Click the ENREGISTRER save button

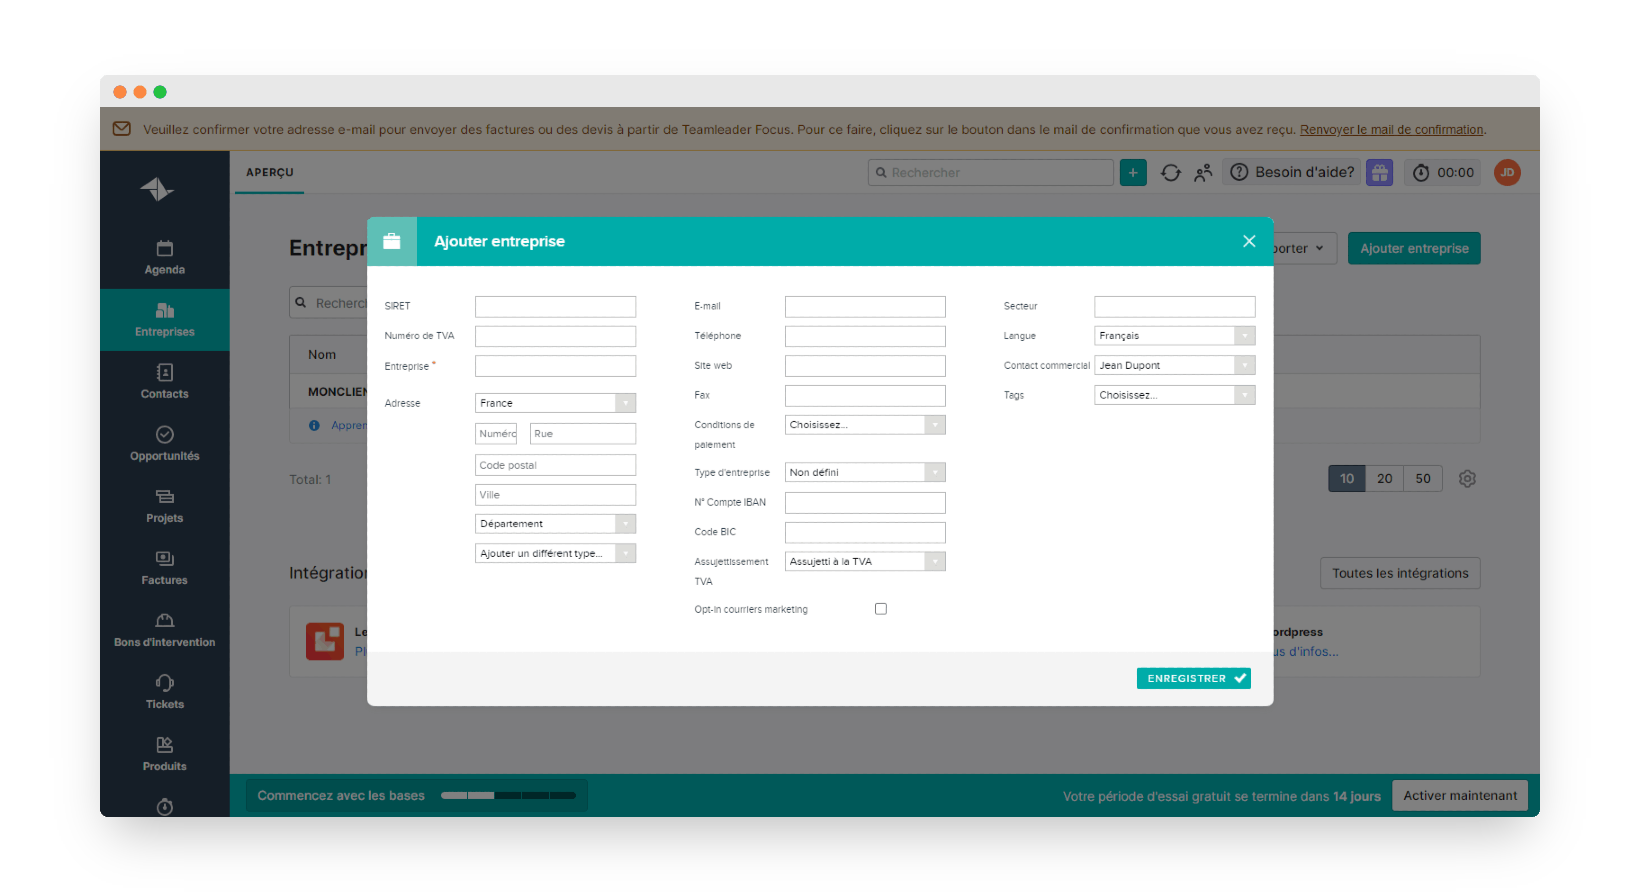click(x=1194, y=679)
